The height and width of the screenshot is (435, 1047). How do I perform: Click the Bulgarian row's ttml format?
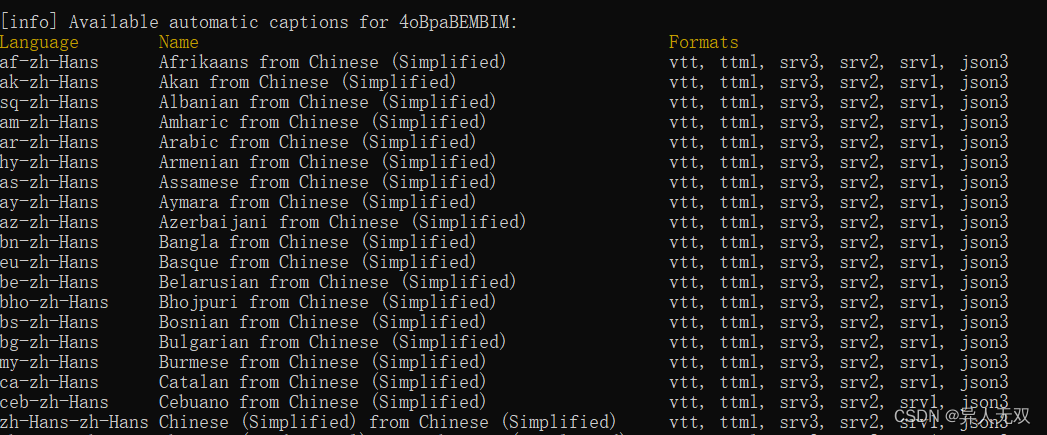pos(742,343)
